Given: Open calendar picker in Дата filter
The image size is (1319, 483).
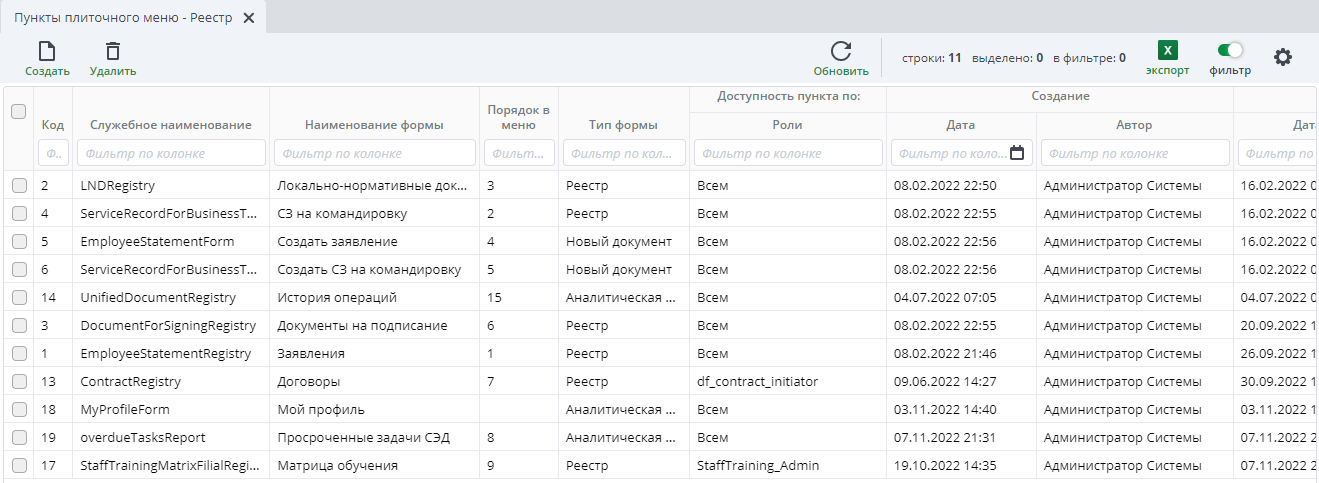Looking at the screenshot, I should [x=1018, y=153].
